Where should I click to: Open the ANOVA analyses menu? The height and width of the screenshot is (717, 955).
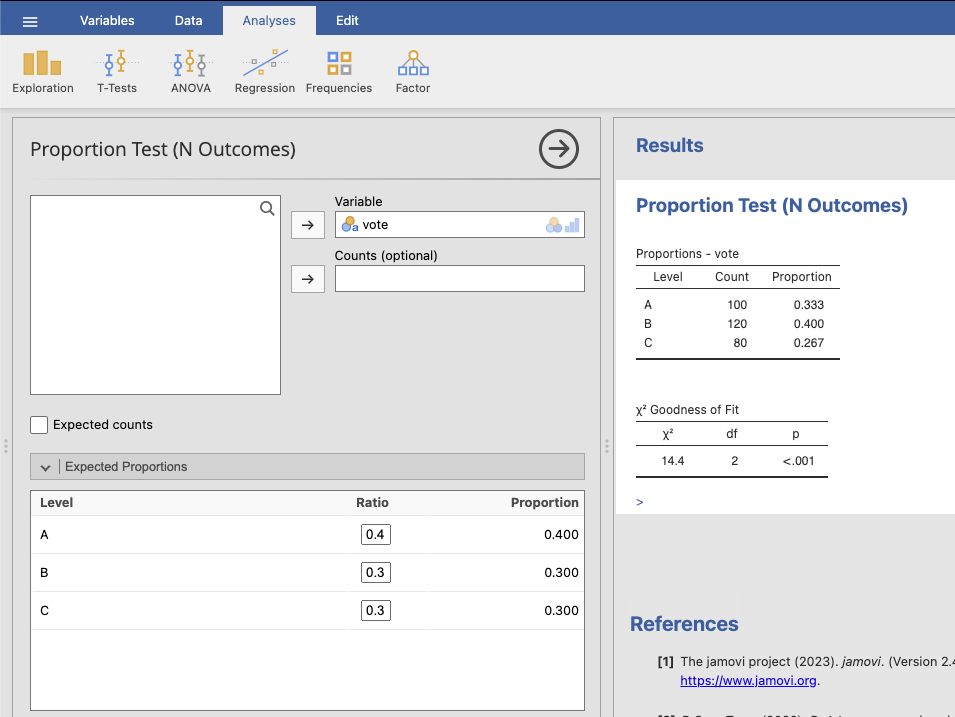coord(190,72)
